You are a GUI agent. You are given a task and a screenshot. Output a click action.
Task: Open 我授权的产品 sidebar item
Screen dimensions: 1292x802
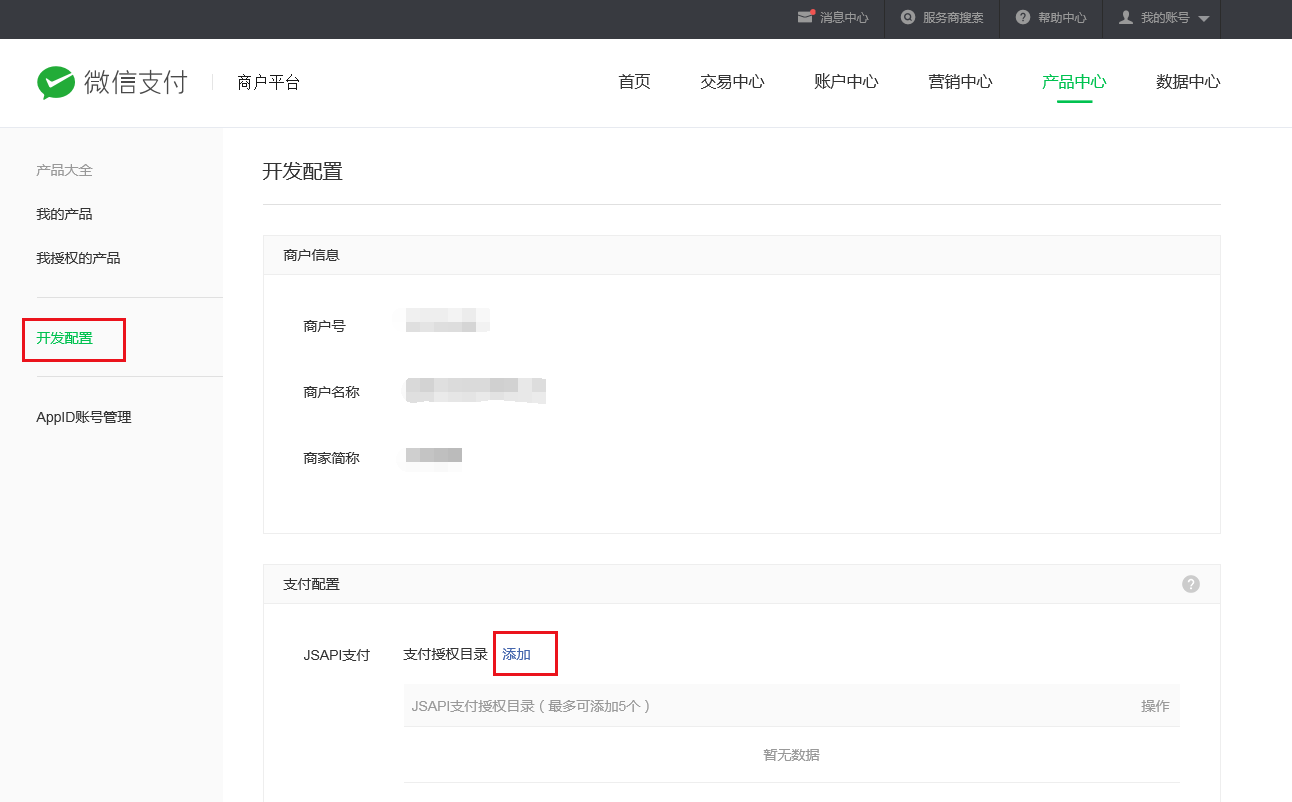(78, 258)
